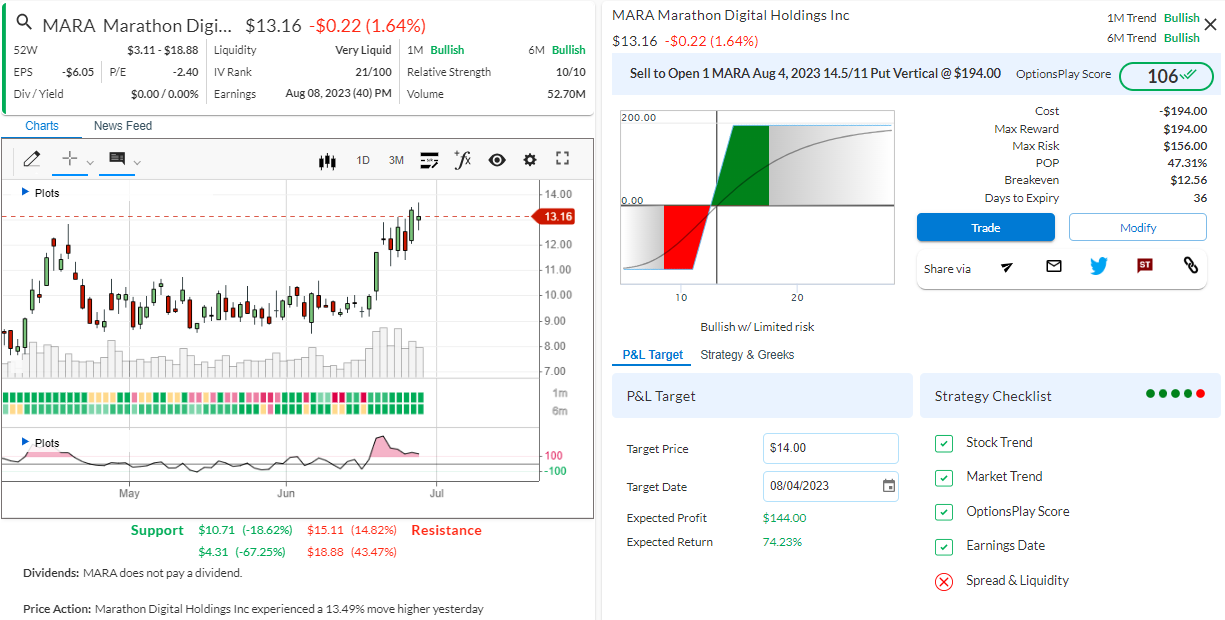
Task: Open the Target Date calendar picker
Action: (889, 486)
